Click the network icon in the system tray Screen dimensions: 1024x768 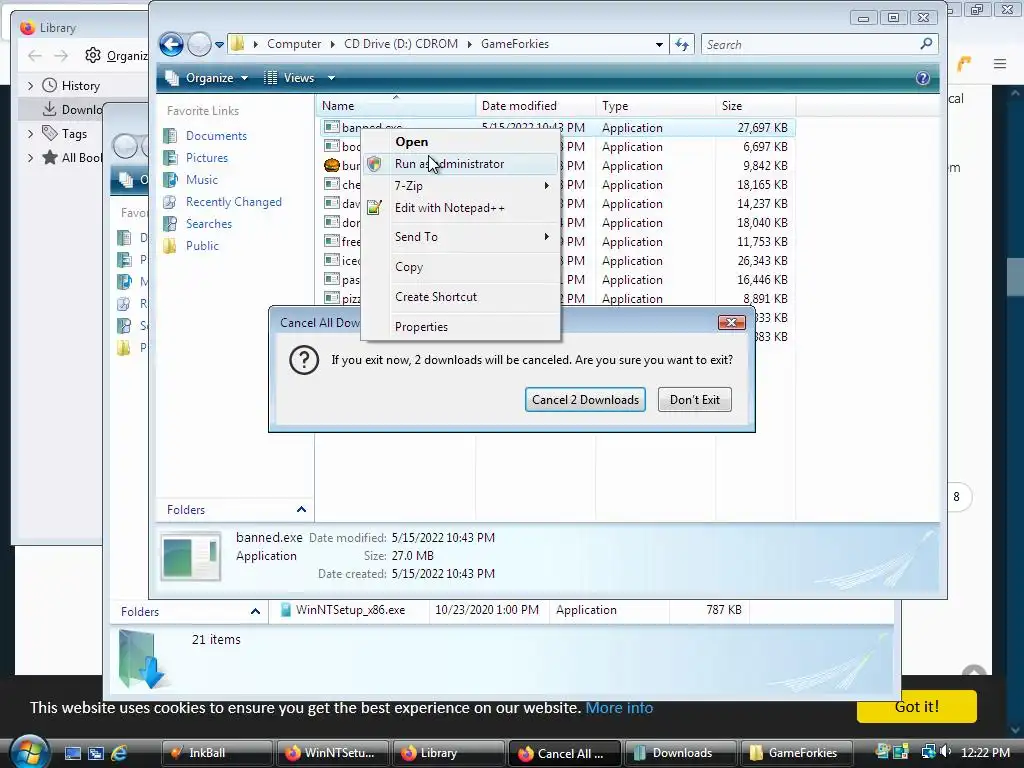(928, 752)
